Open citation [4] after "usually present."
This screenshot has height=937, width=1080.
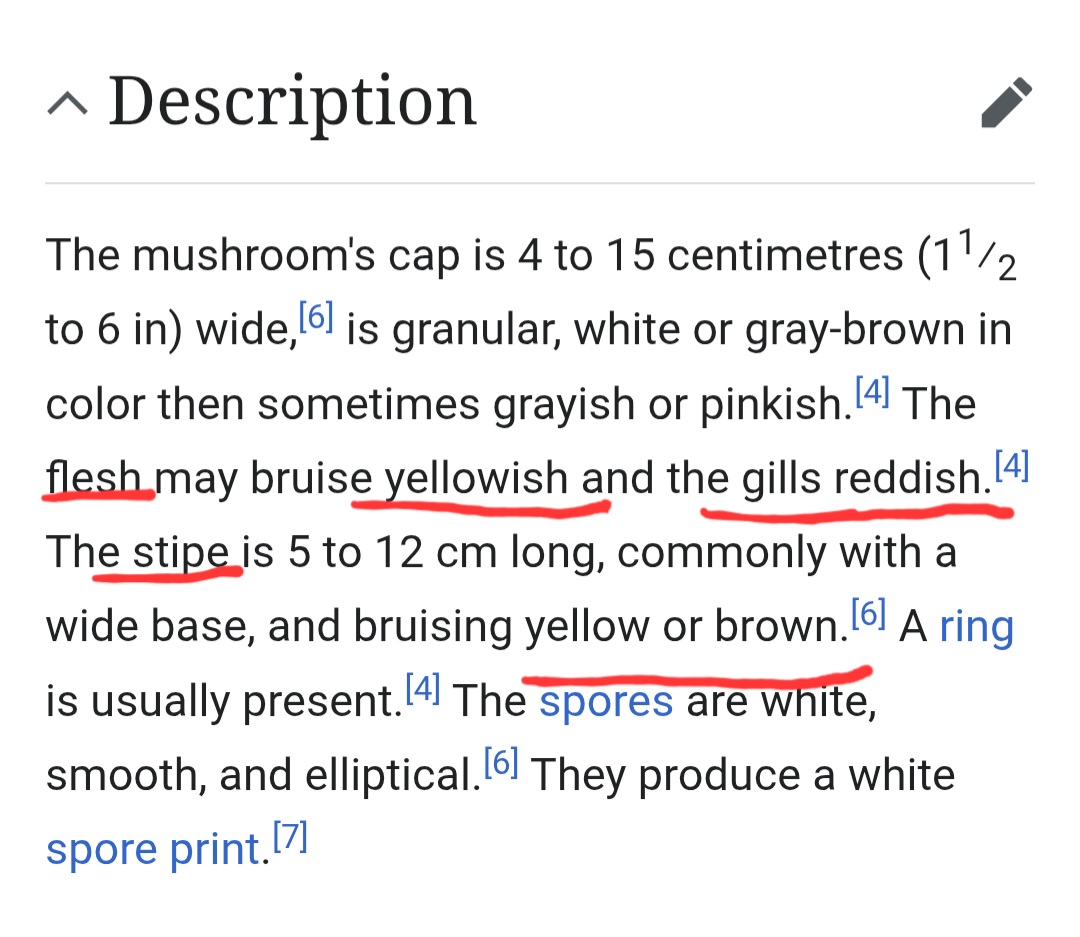click(423, 688)
